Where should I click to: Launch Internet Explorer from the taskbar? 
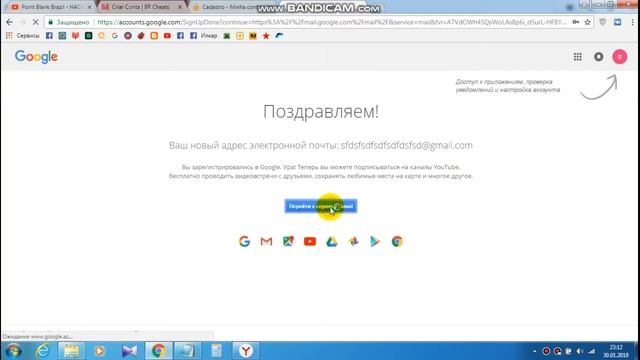click(x=42, y=351)
